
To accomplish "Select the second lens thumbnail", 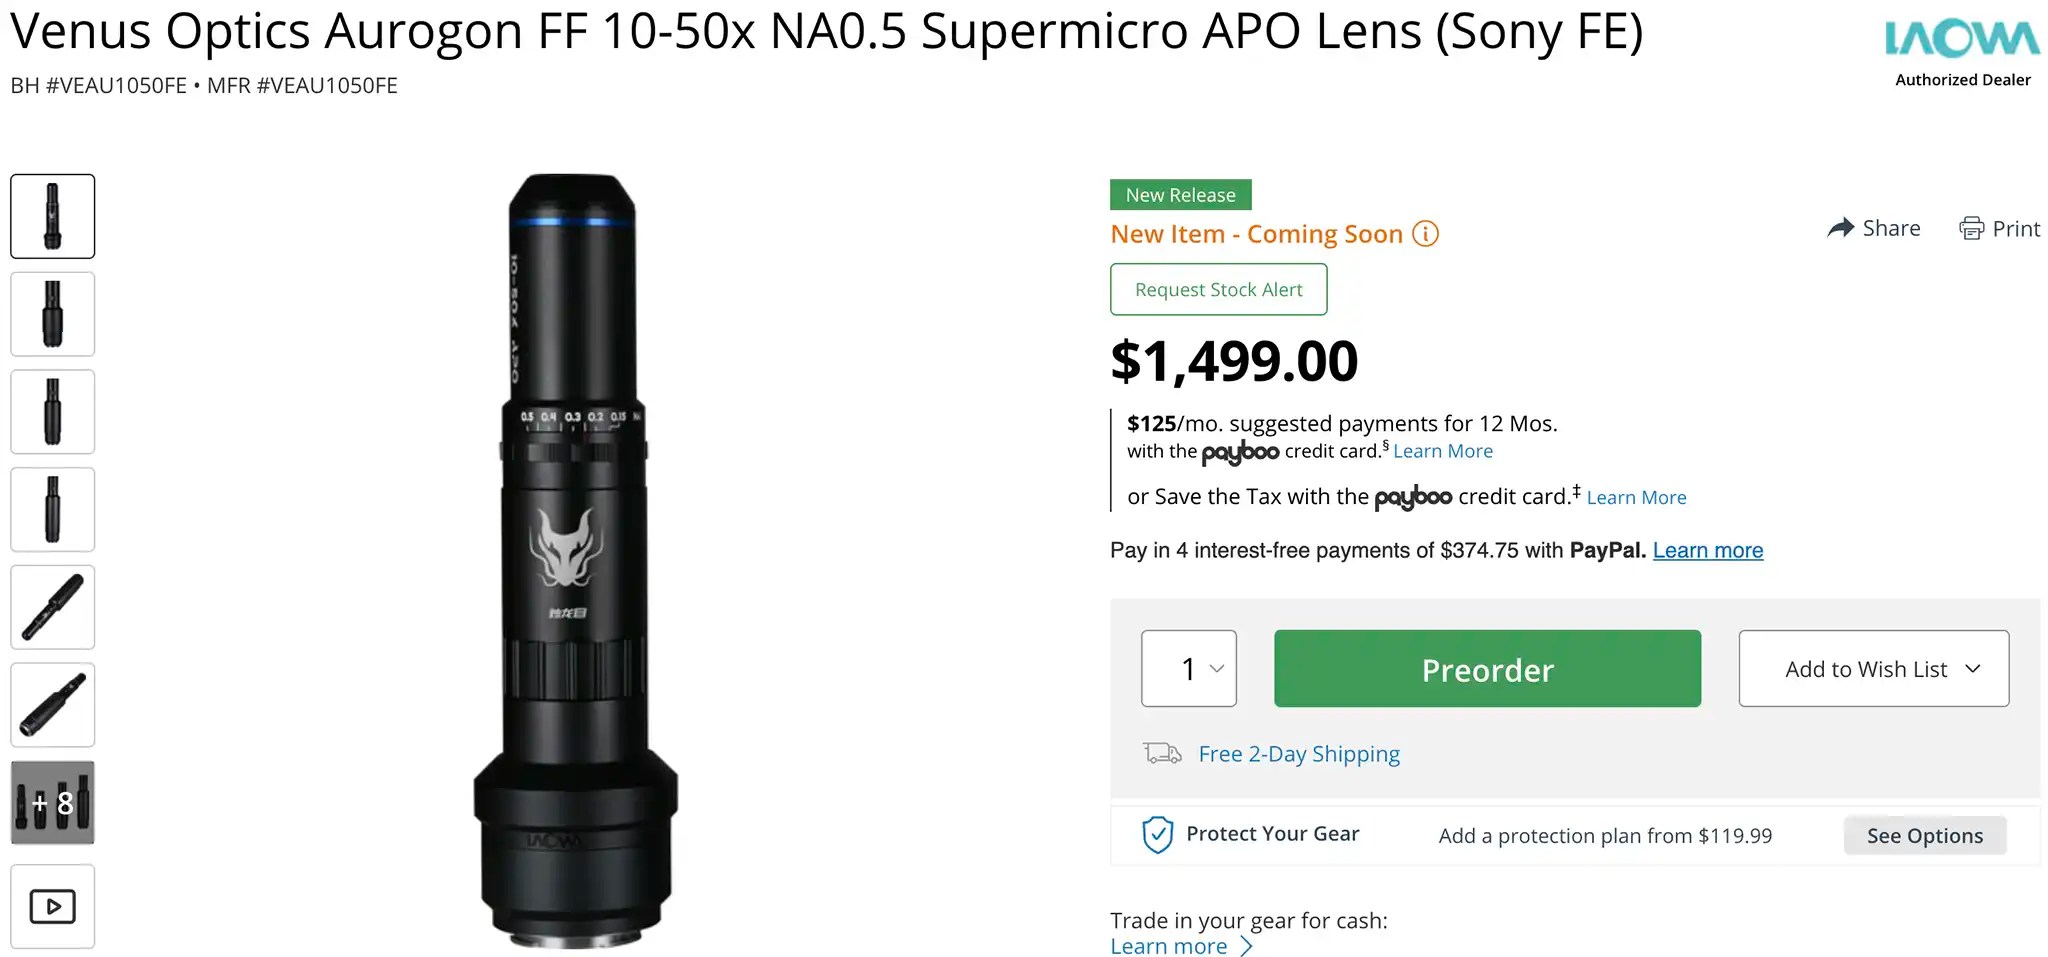I will click(53, 314).
